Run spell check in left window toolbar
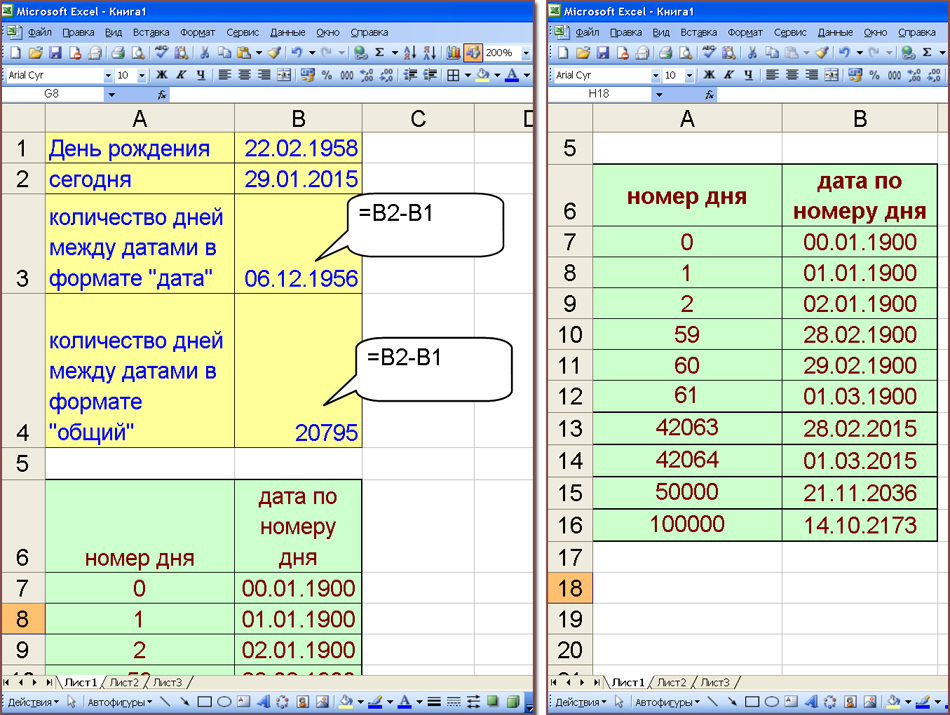This screenshot has width=950, height=715. coord(161,53)
